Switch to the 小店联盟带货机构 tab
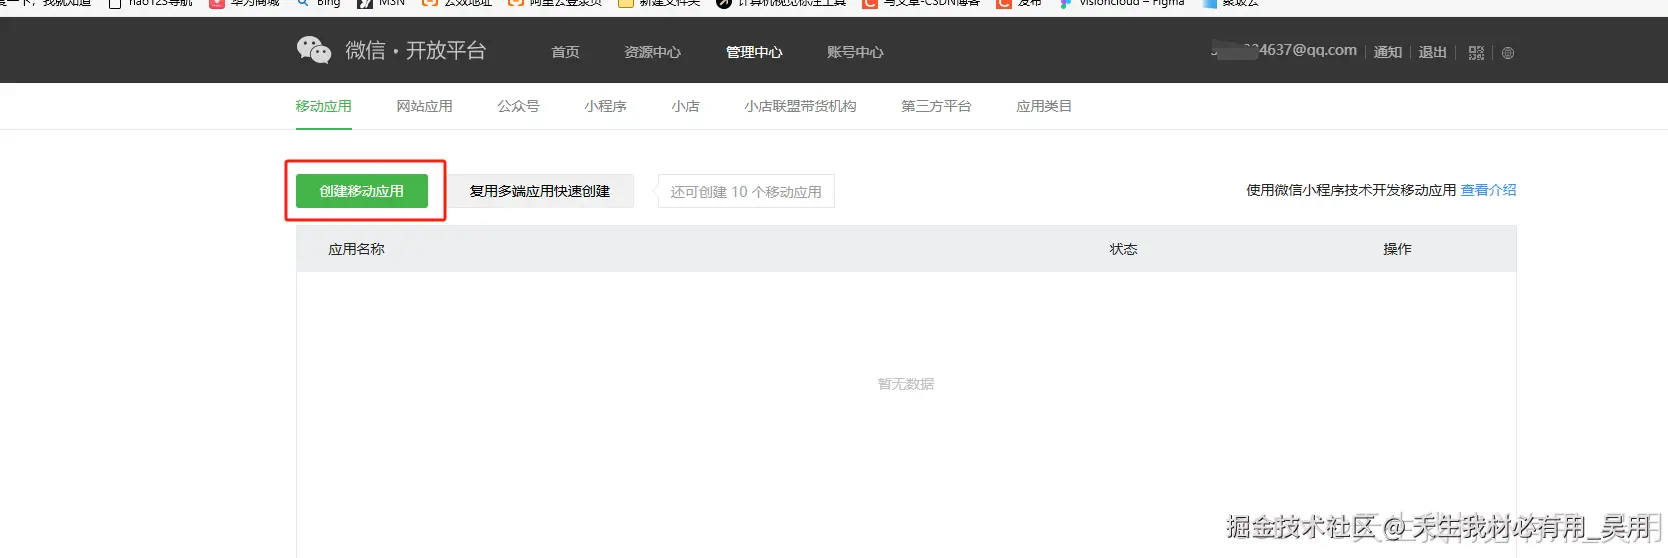Screen dimensions: 1668x558 pyautogui.click(x=800, y=106)
